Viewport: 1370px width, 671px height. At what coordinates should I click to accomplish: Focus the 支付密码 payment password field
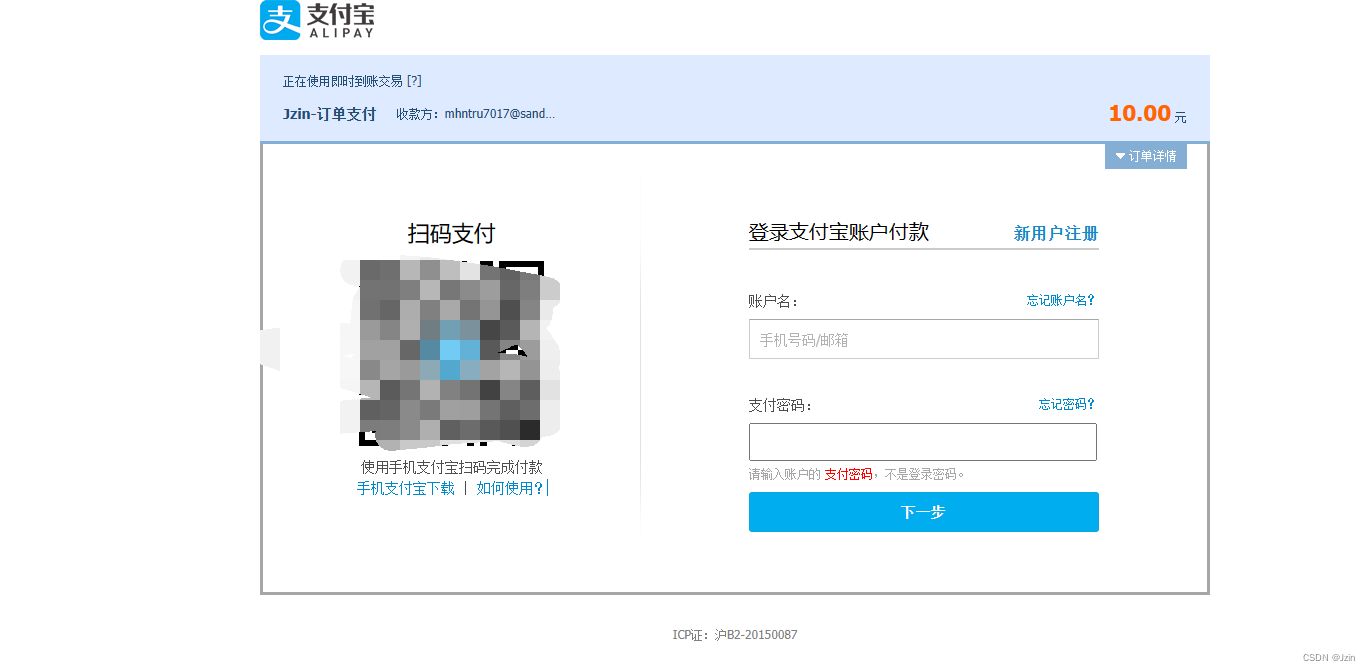(x=923, y=442)
